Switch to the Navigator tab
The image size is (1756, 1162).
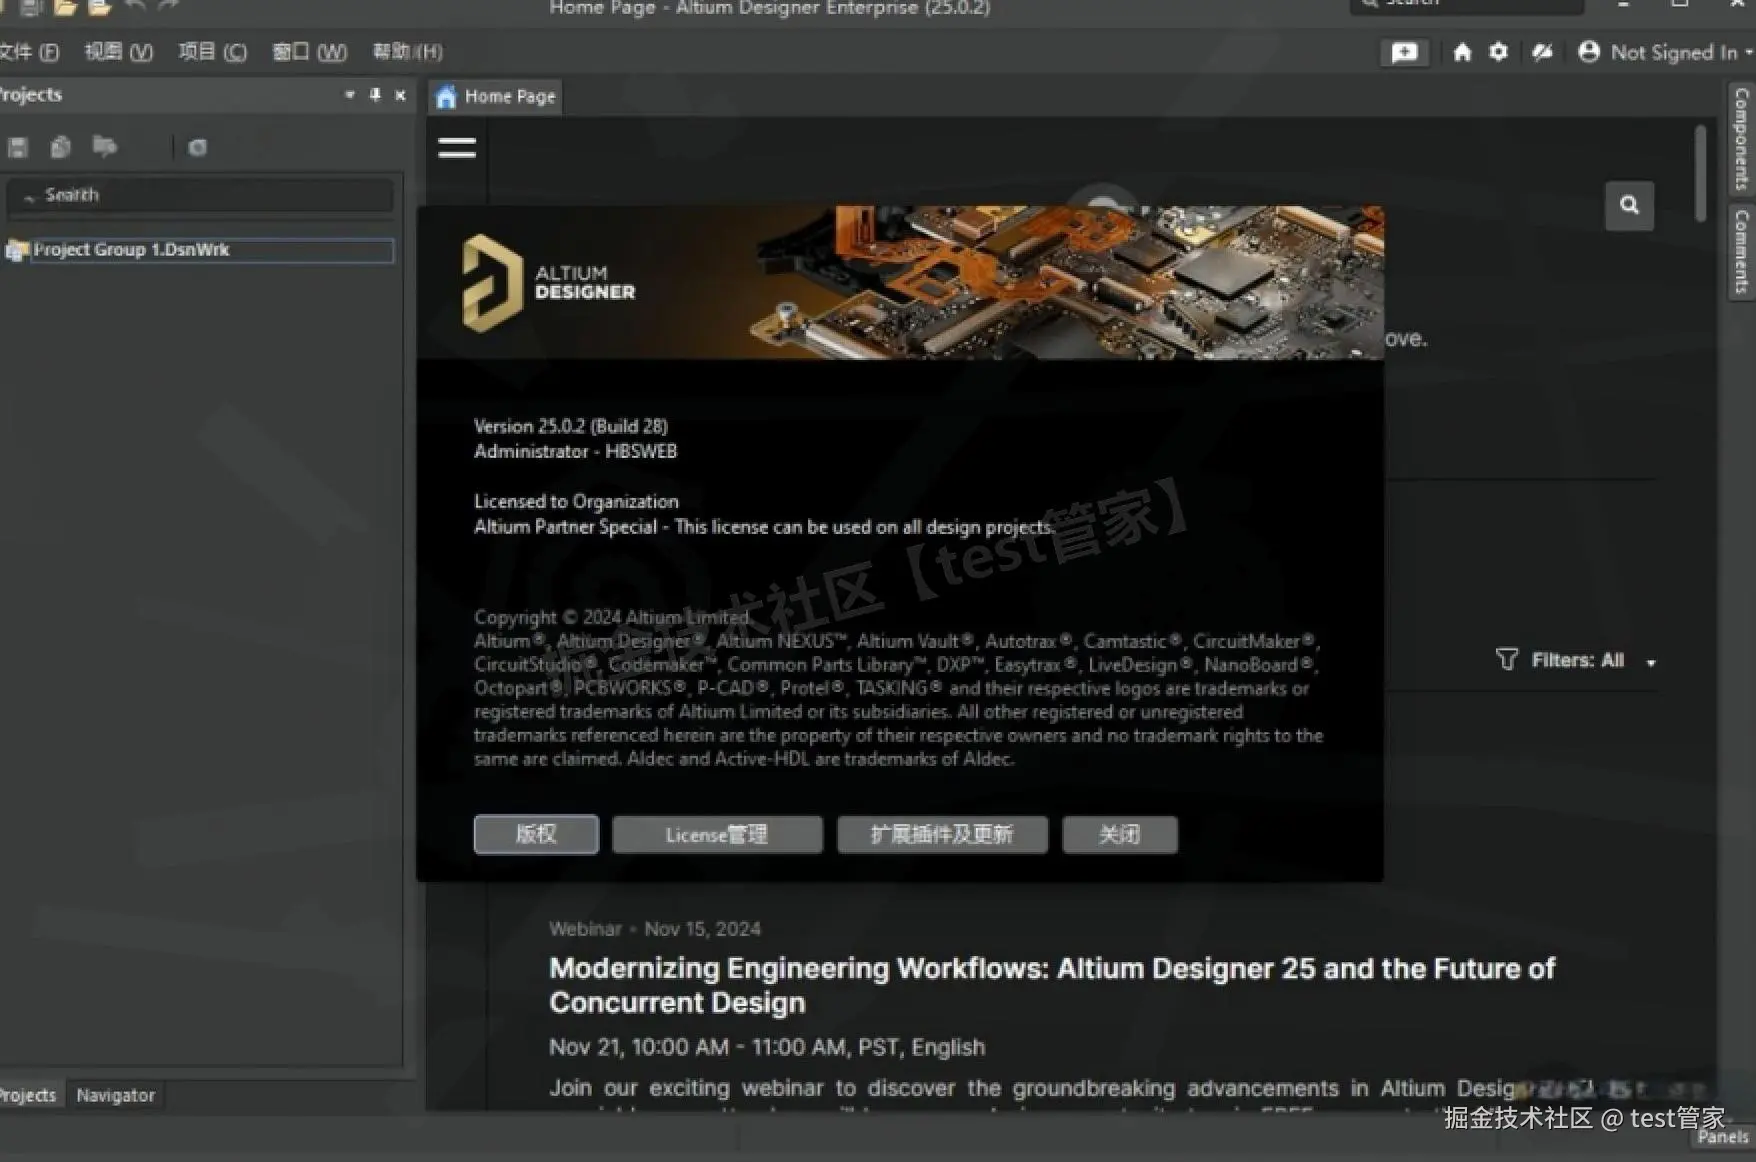(115, 1094)
